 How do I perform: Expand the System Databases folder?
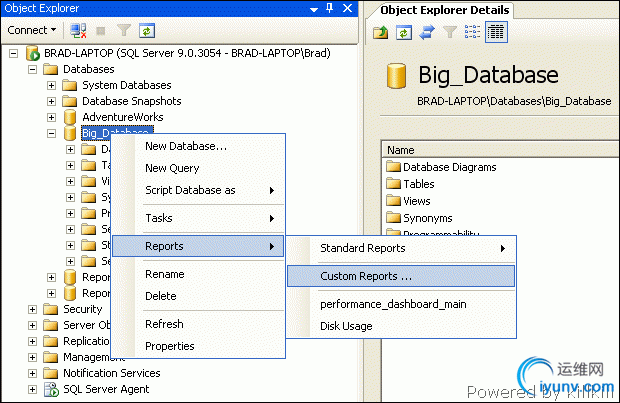point(51,85)
